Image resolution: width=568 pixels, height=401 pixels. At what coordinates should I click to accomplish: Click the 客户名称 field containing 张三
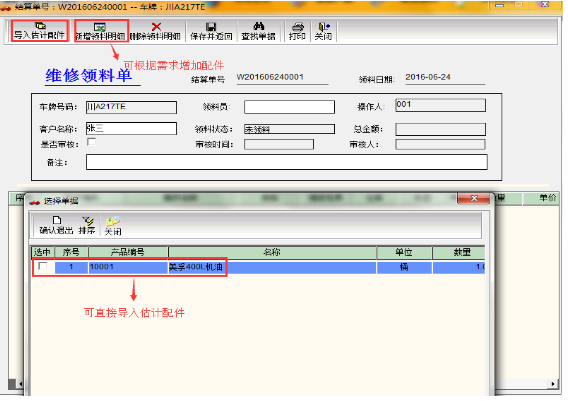coord(131,129)
